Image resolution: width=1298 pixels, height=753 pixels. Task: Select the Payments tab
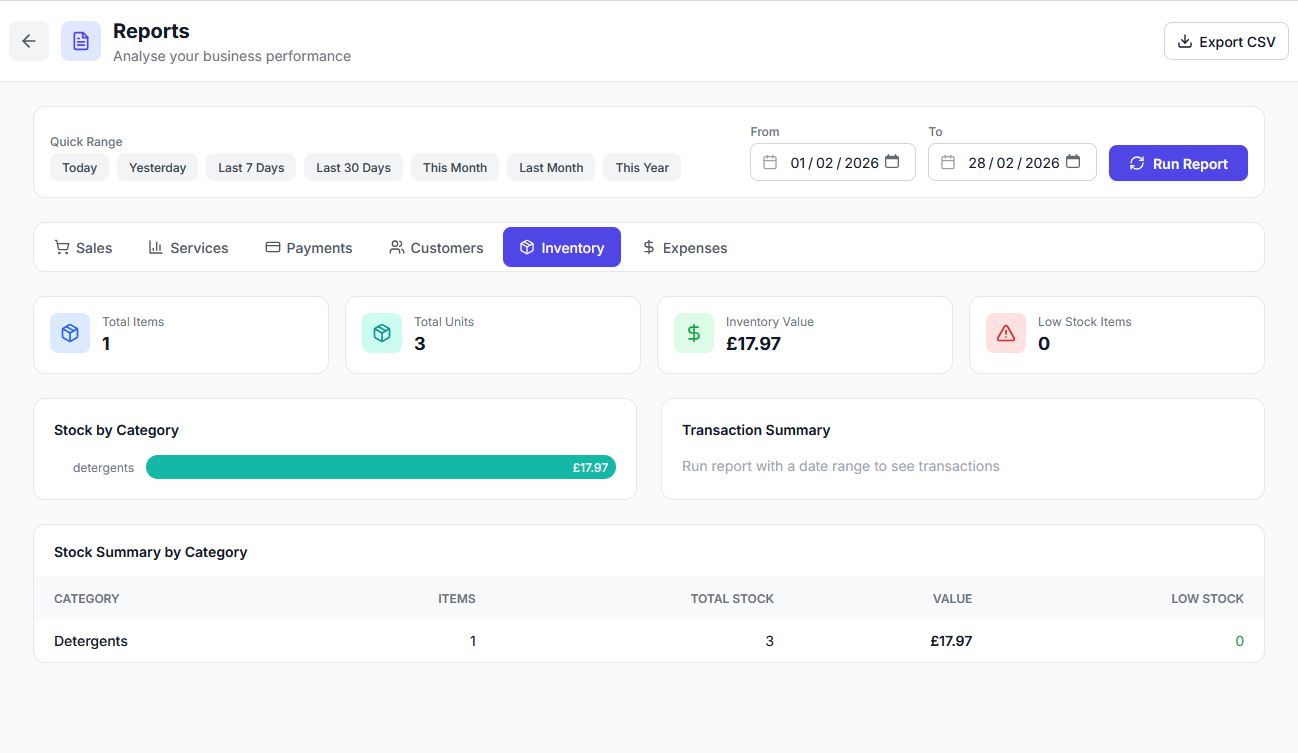308,247
